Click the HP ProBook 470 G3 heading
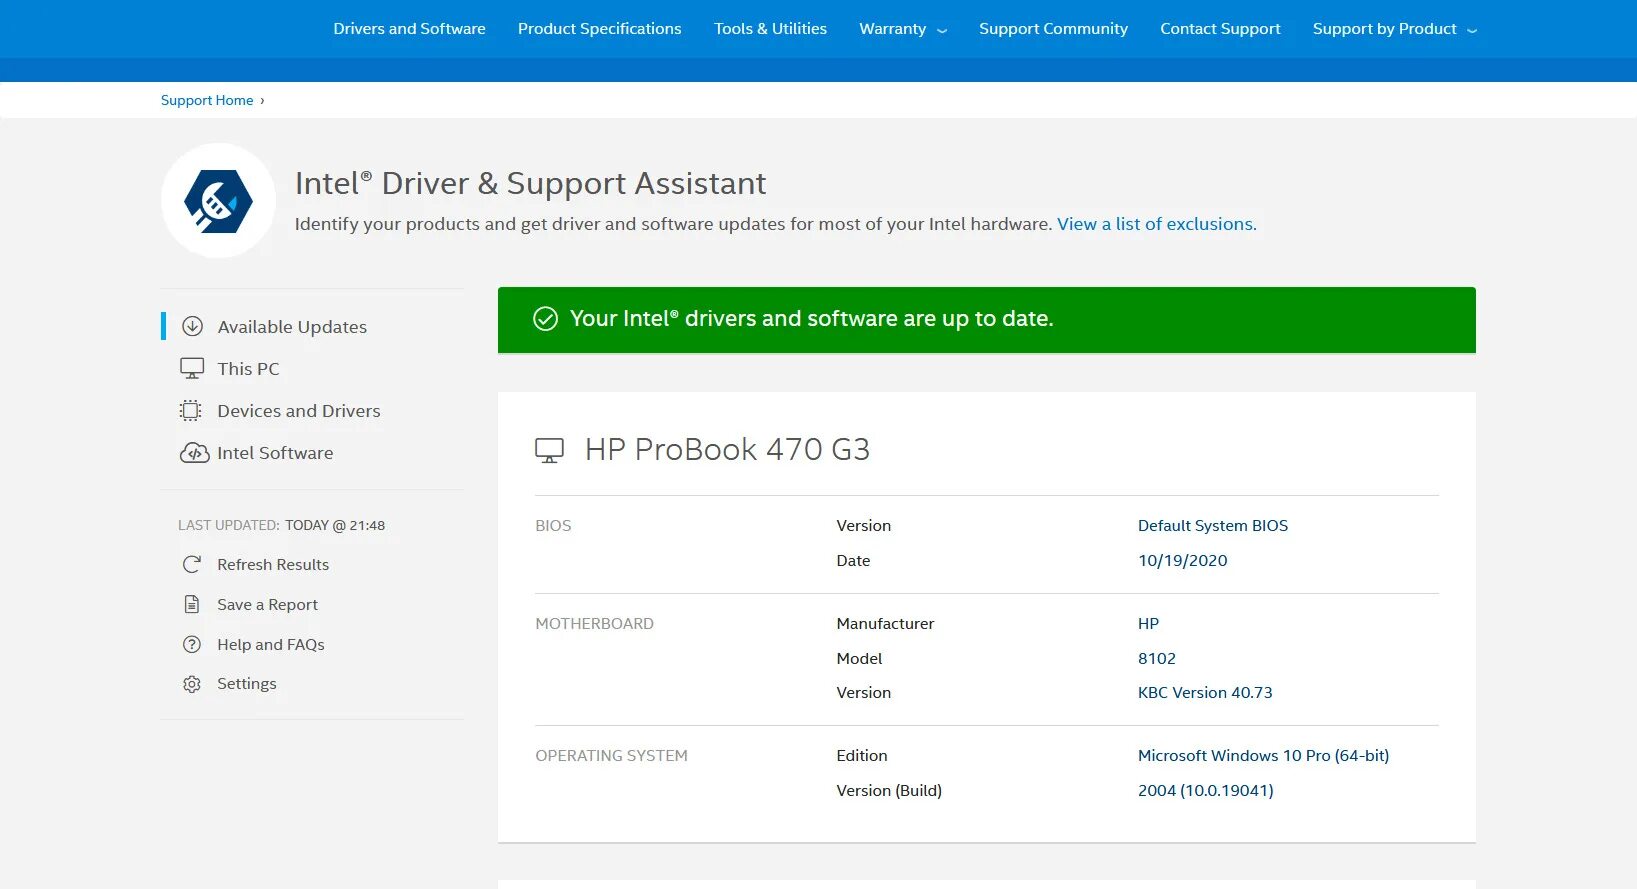 tap(727, 450)
